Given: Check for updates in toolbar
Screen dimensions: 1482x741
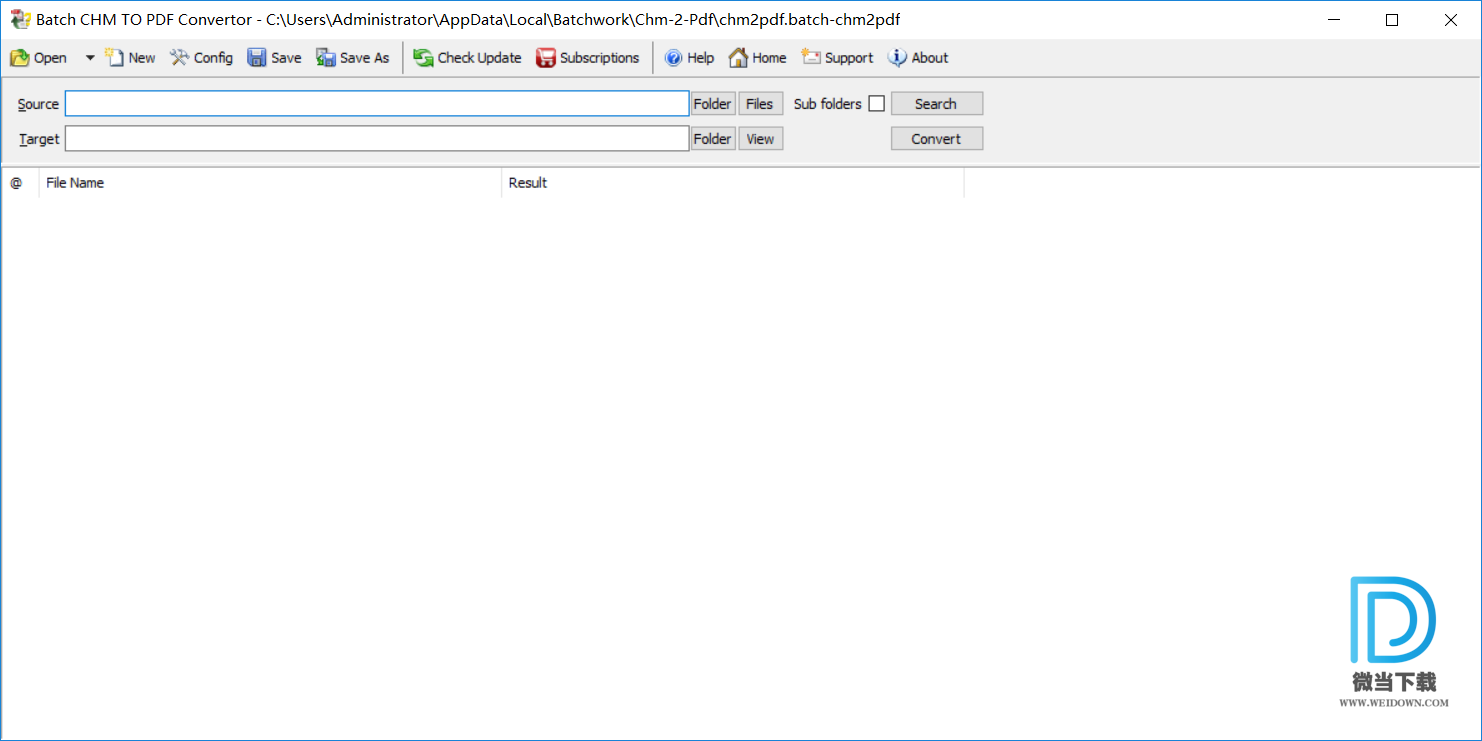Looking at the screenshot, I should (x=467, y=58).
